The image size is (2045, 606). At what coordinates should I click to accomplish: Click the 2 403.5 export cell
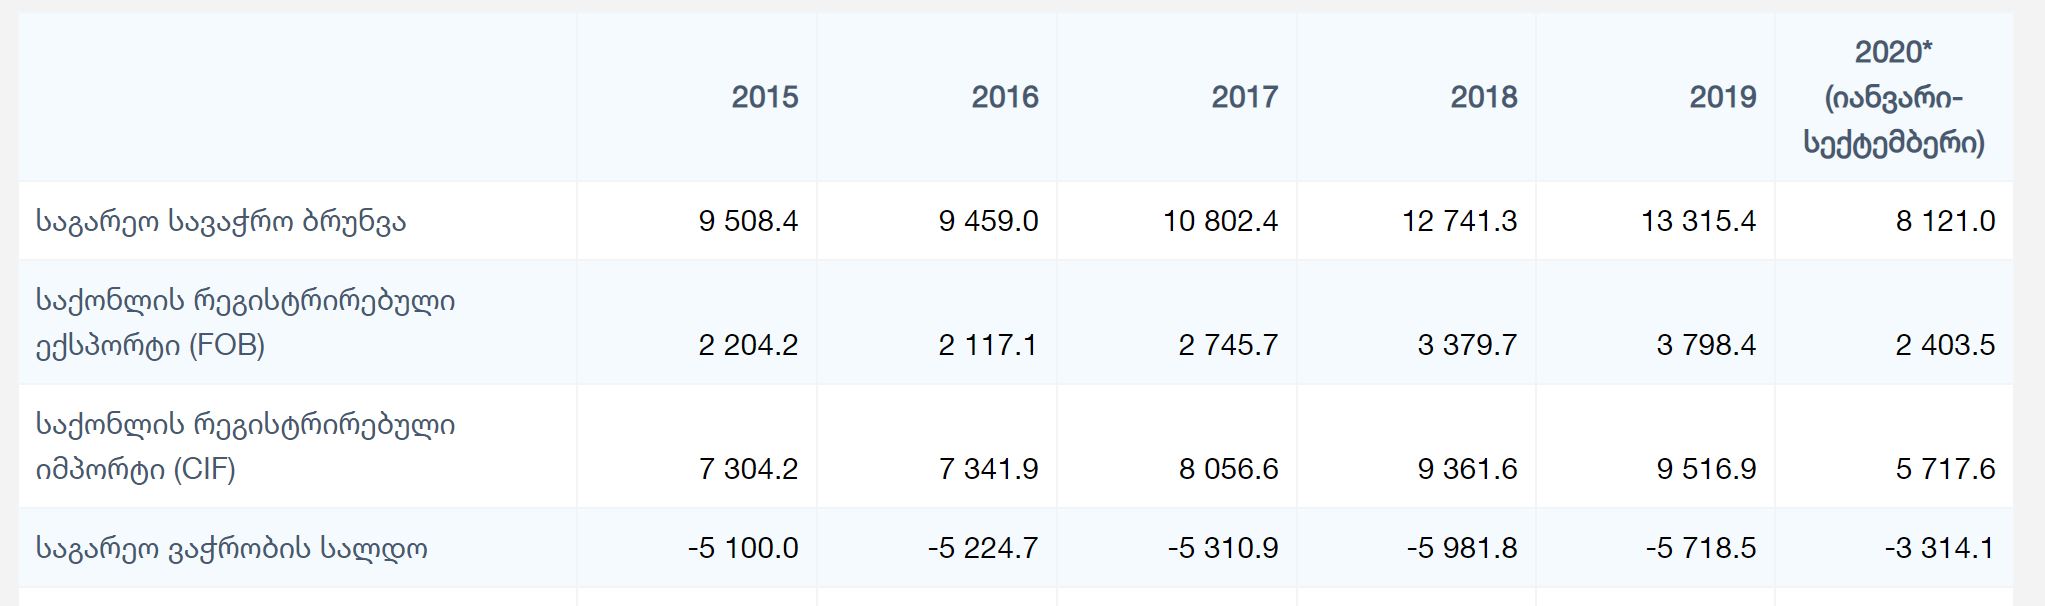tap(1945, 345)
